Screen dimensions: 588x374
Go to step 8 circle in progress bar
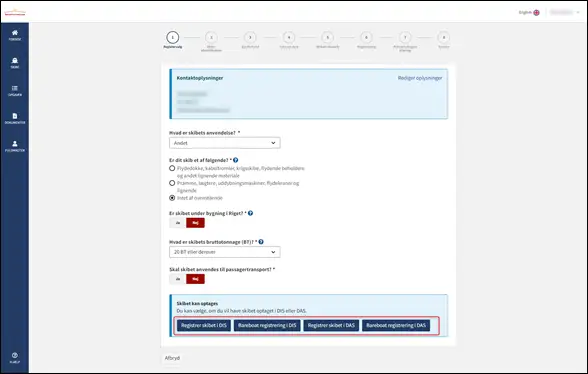pos(444,38)
